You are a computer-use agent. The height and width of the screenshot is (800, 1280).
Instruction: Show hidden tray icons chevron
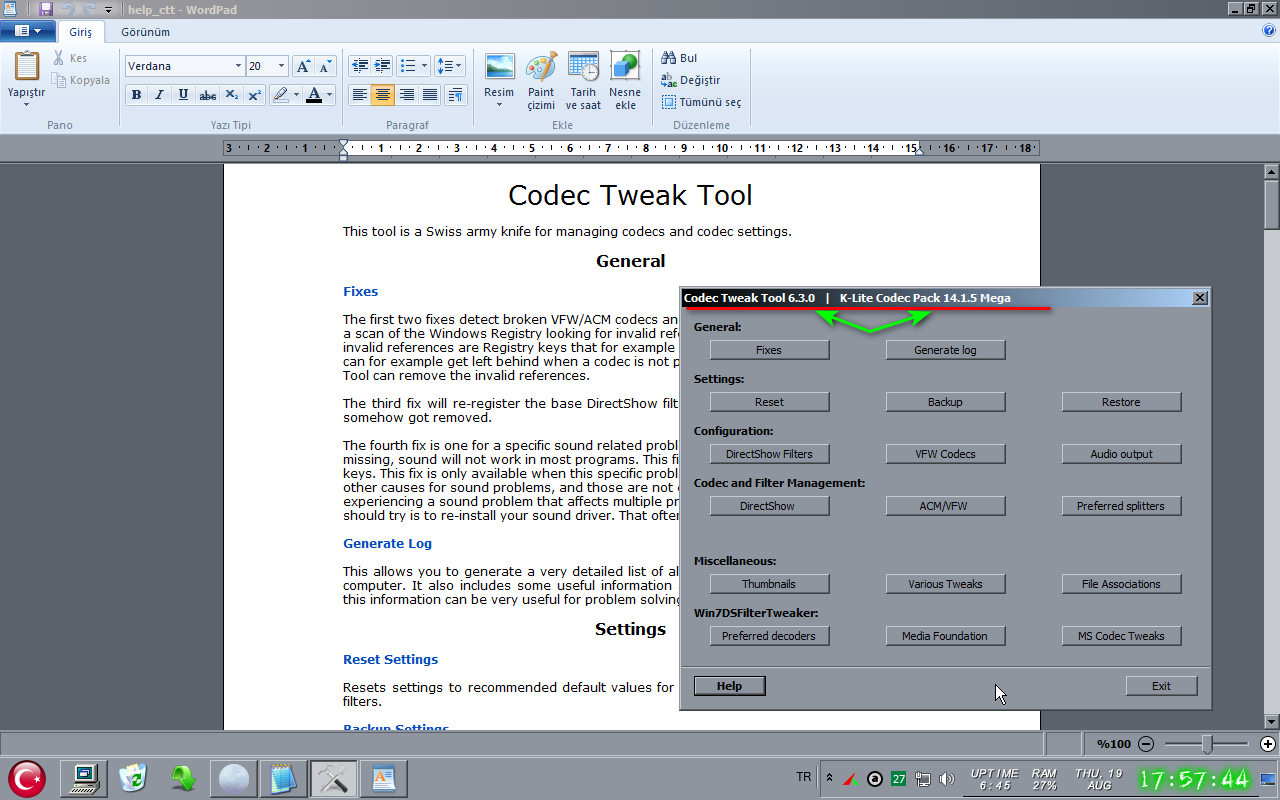(x=829, y=778)
